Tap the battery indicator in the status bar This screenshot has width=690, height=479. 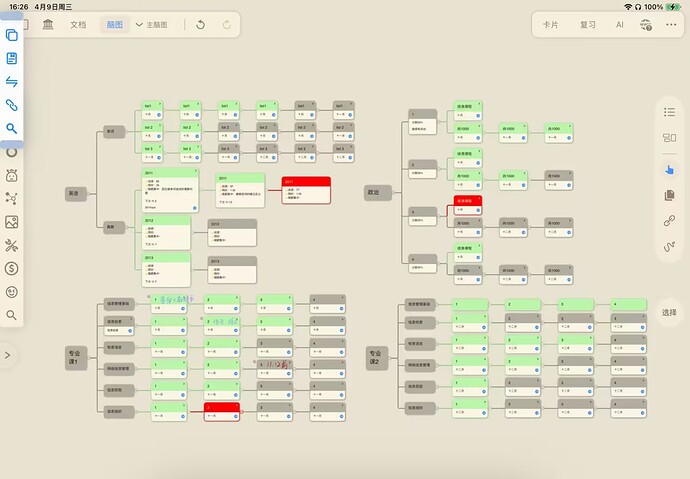pyautogui.click(x=673, y=7)
